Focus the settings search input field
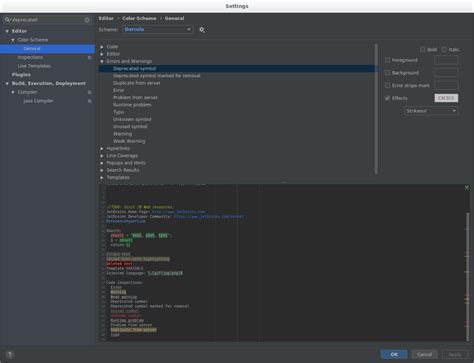Screen dimensions: 474x363 [47, 20]
